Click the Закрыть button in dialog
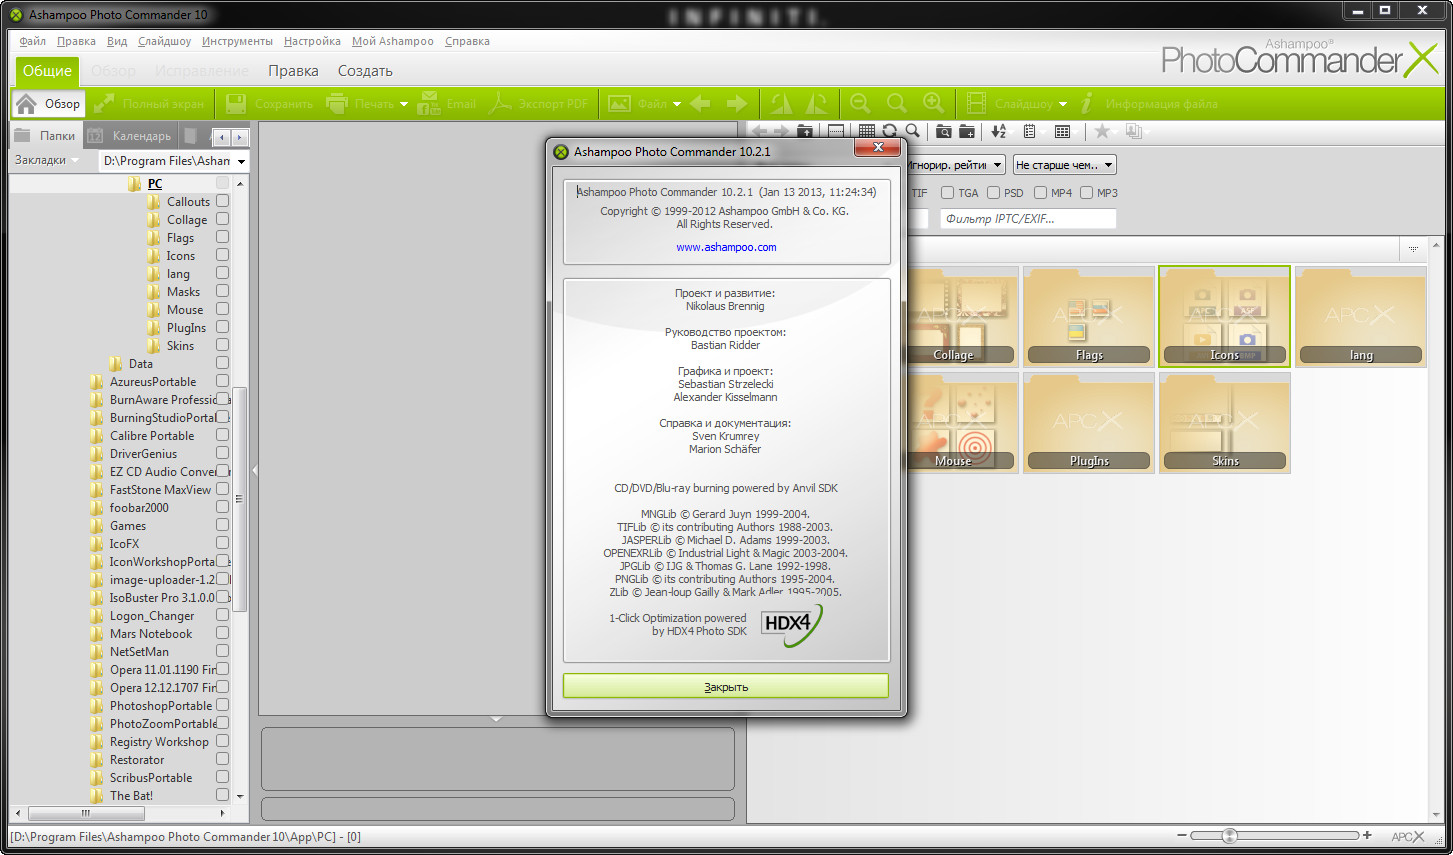The width and height of the screenshot is (1453, 855). (x=726, y=686)
